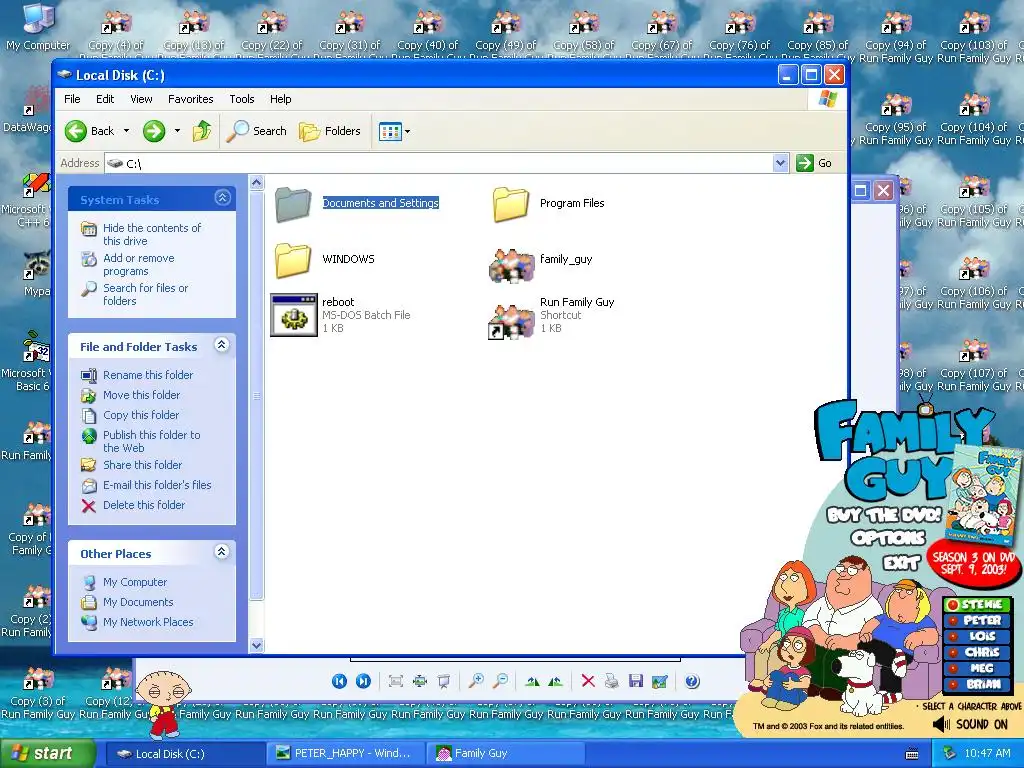The image size is (1024, 768).
Task: Toggle Sound On in Family Guy app
Action: pos(970,724)
